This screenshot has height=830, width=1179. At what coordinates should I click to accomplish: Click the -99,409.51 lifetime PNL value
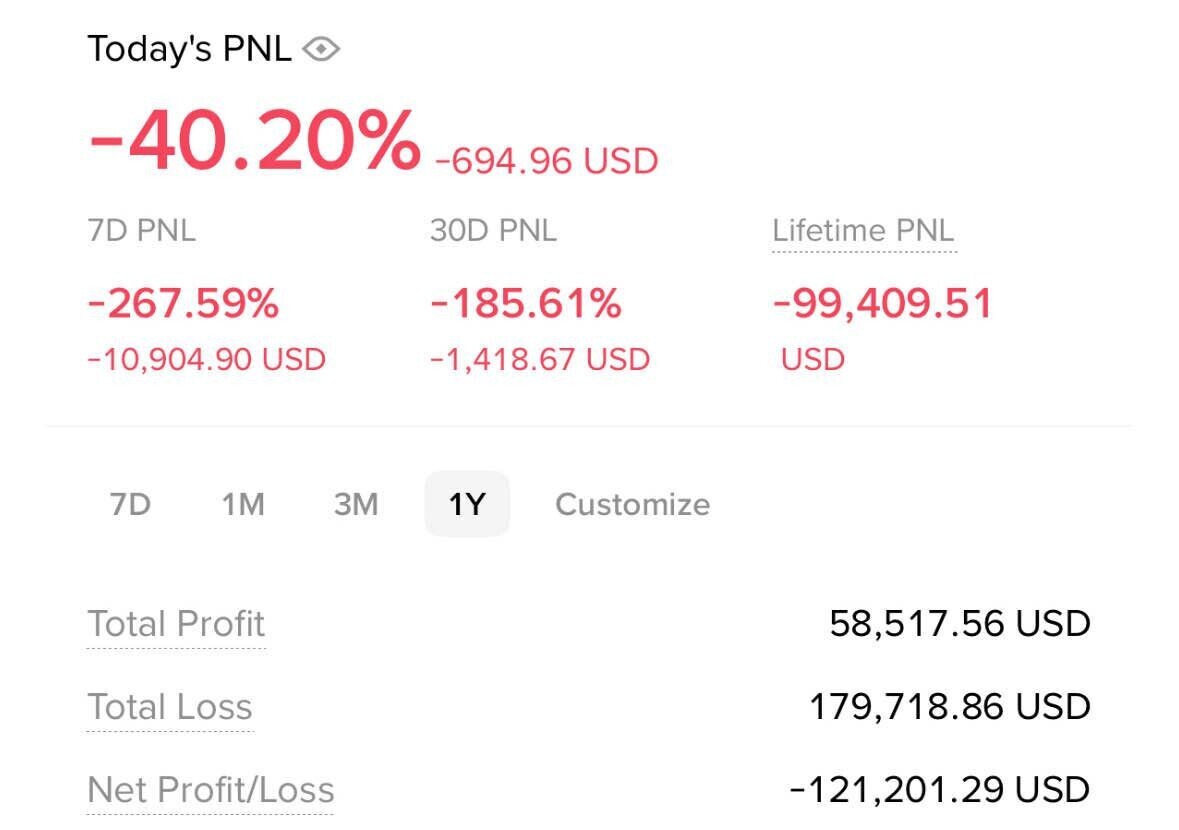(883, 303)
